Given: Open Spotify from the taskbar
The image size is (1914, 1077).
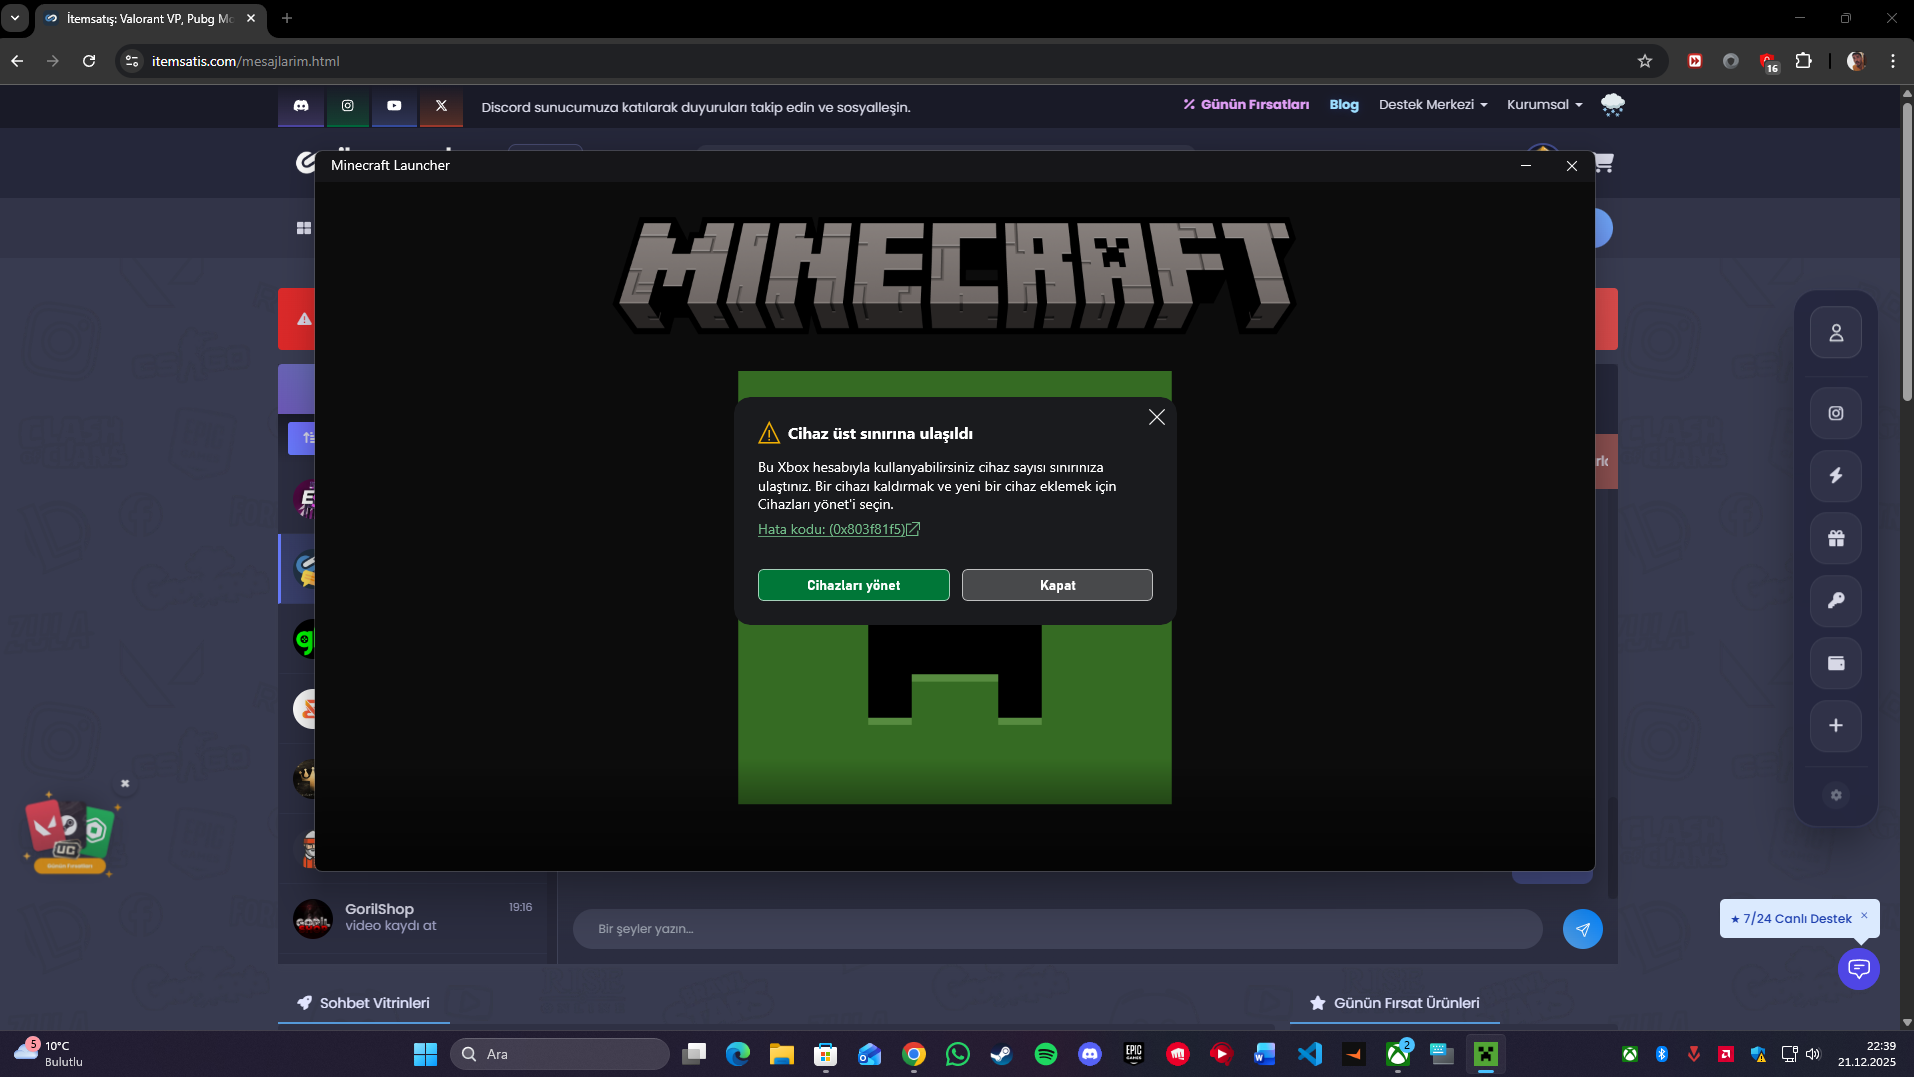Looking at the screenshot, I should pyautogui.click(x=1046, y=1054).
